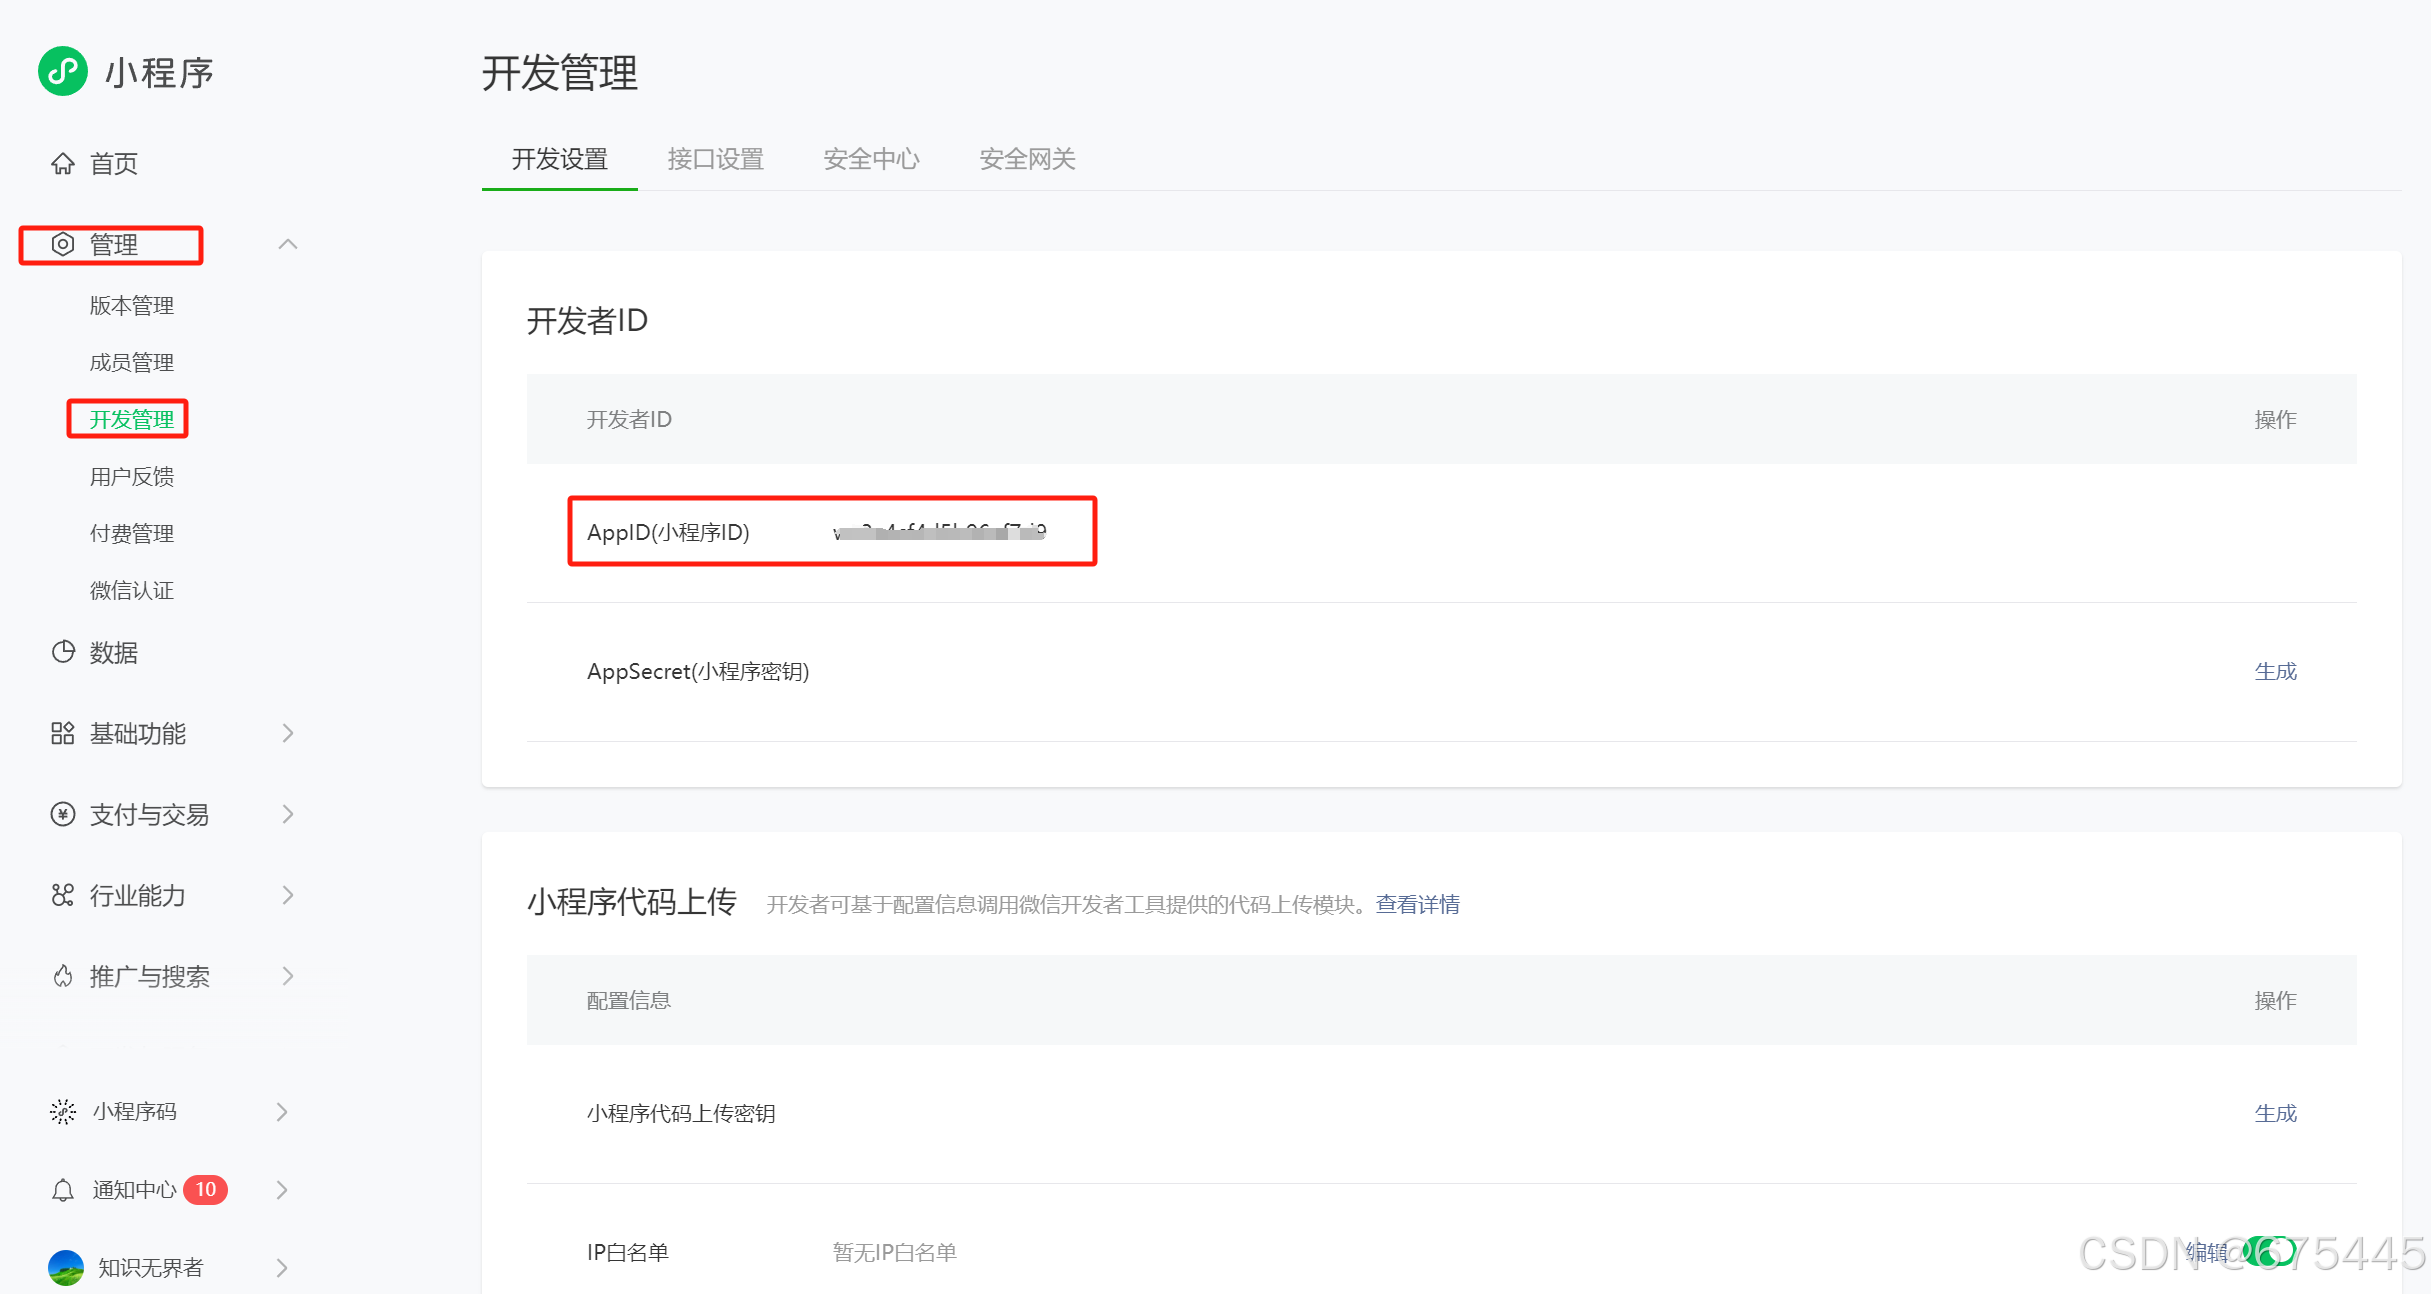Viewport: 2431px width, 1294px height.
Task: Click the 推广与搜索 flame icon
Action: 63,976
